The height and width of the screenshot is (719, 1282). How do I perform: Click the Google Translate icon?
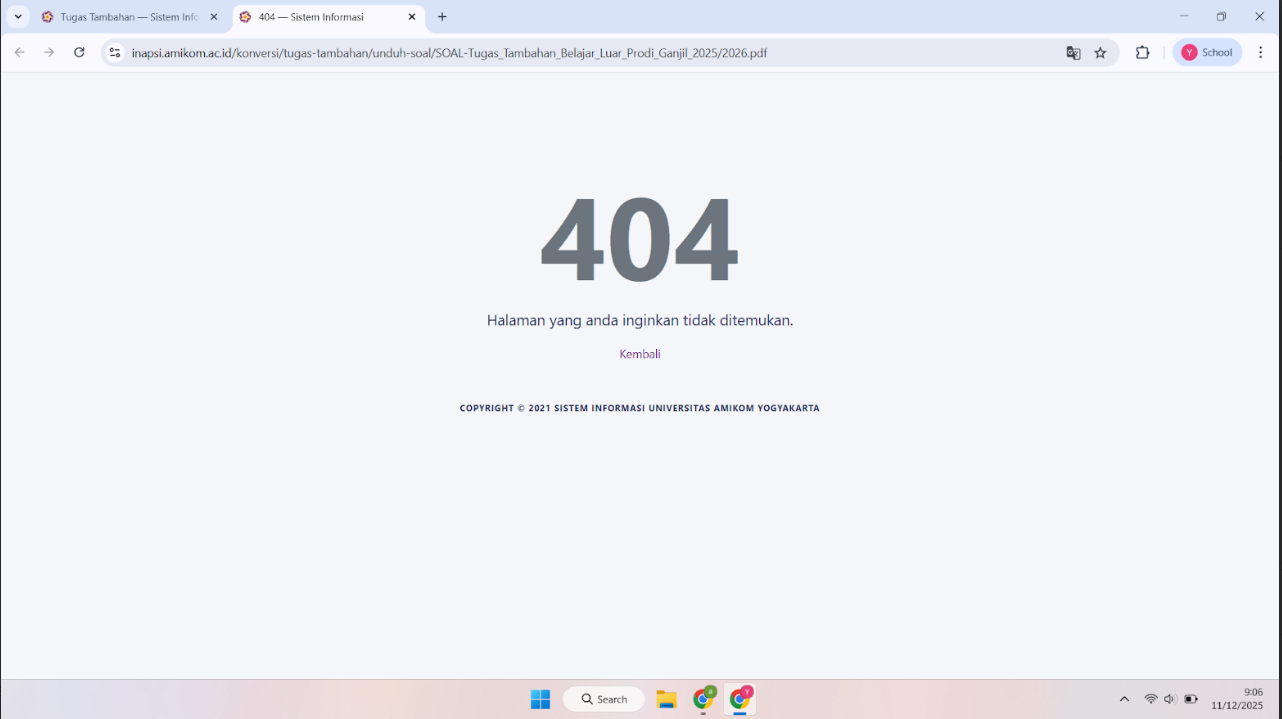(1073, 53)
